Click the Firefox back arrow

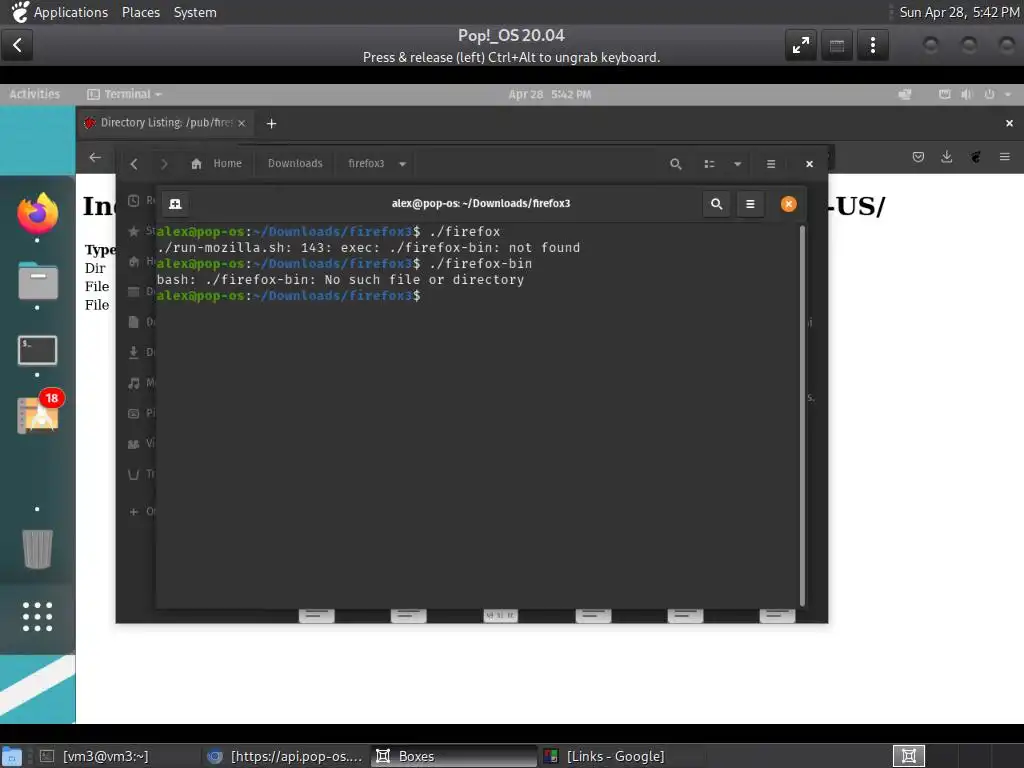[x=95, y=157]
